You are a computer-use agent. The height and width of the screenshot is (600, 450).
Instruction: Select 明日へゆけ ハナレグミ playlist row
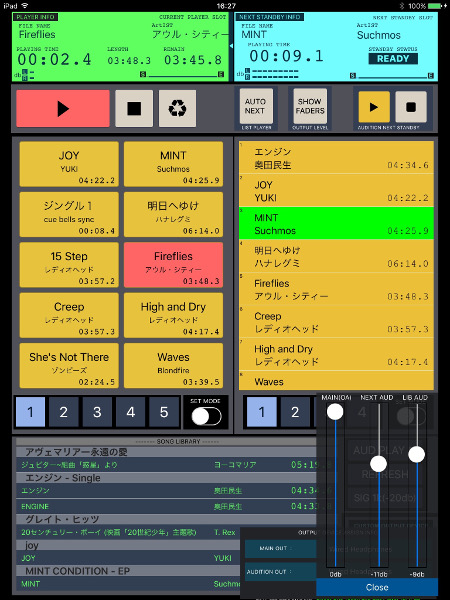pos(336,256)
